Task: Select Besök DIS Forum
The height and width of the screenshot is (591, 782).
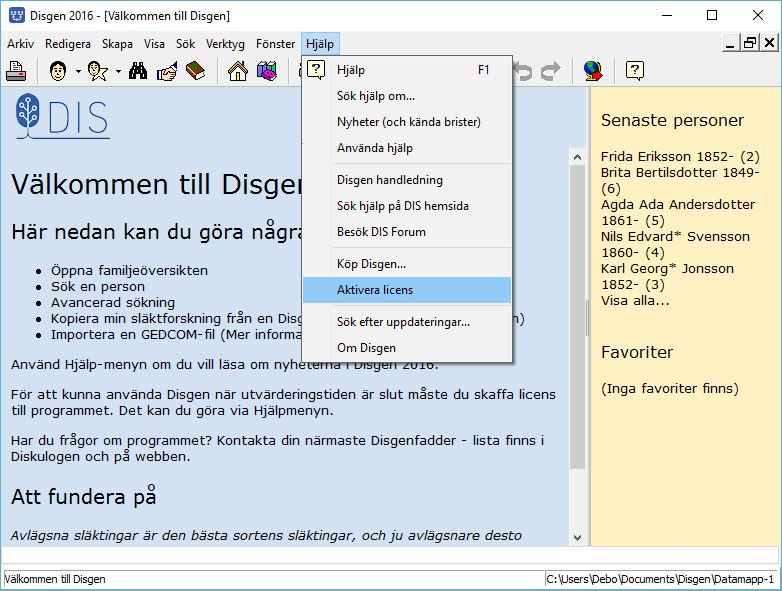Action: point(407,231)
